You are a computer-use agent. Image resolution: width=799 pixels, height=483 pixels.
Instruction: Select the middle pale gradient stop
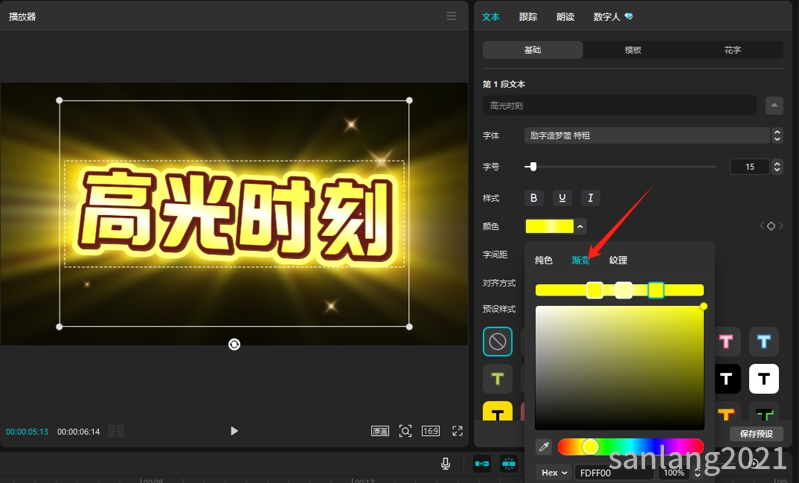click(x=624, y=290)
